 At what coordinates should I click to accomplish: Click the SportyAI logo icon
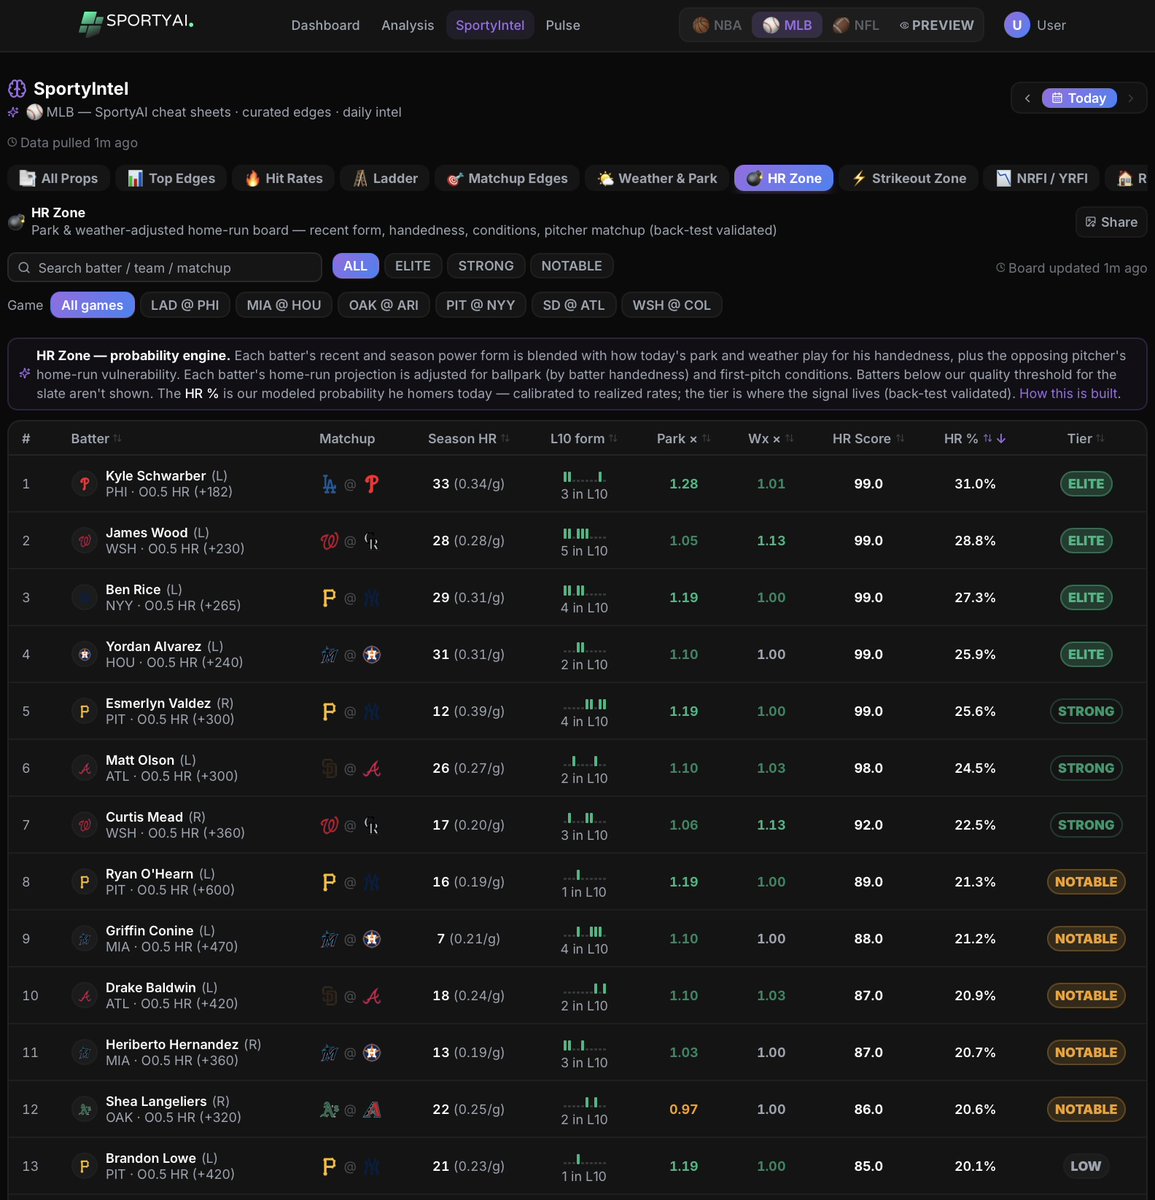pyautogui.click(x=91, y=23)
